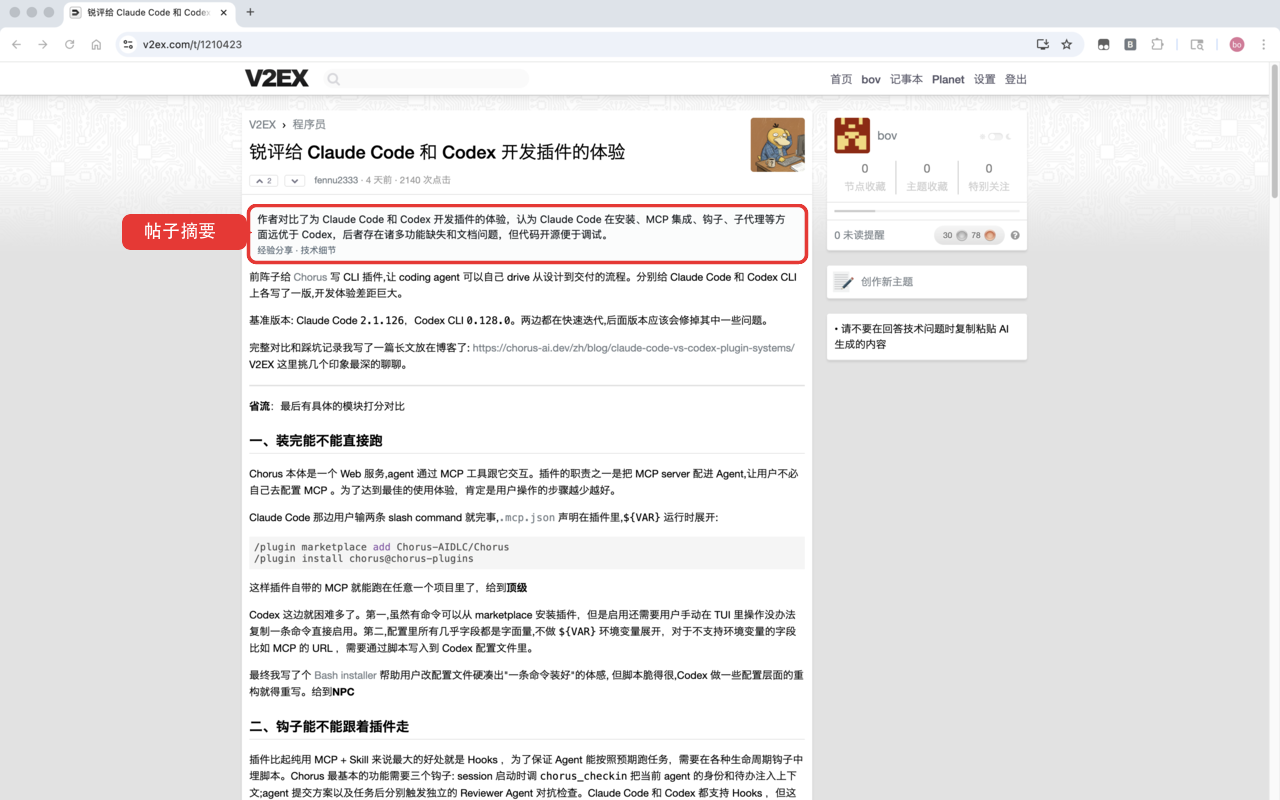Screen dimensions: 1280x800
Task: Open the coin balance 30 / 78 badge
Action: tap(968, 235)
